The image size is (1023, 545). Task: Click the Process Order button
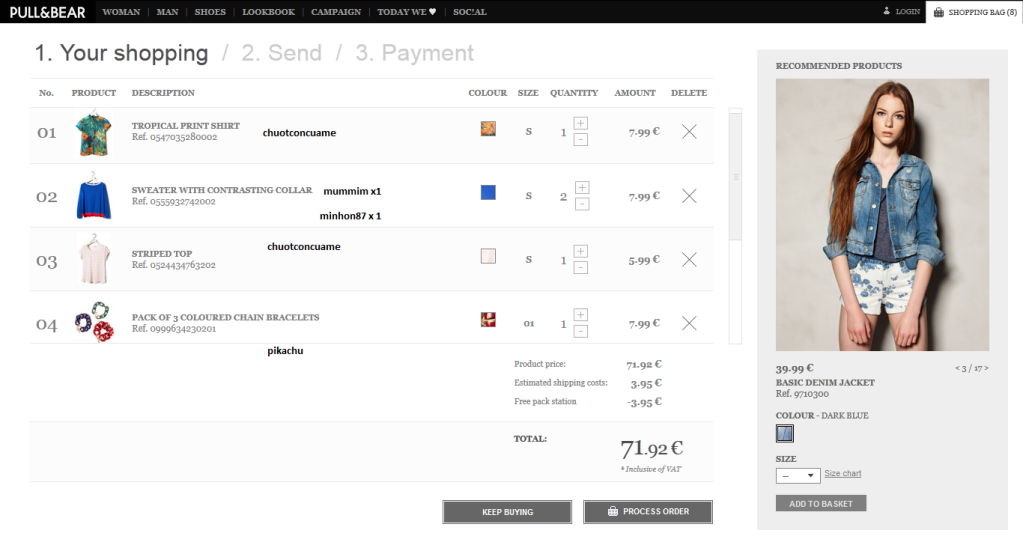tap(647, 512)
